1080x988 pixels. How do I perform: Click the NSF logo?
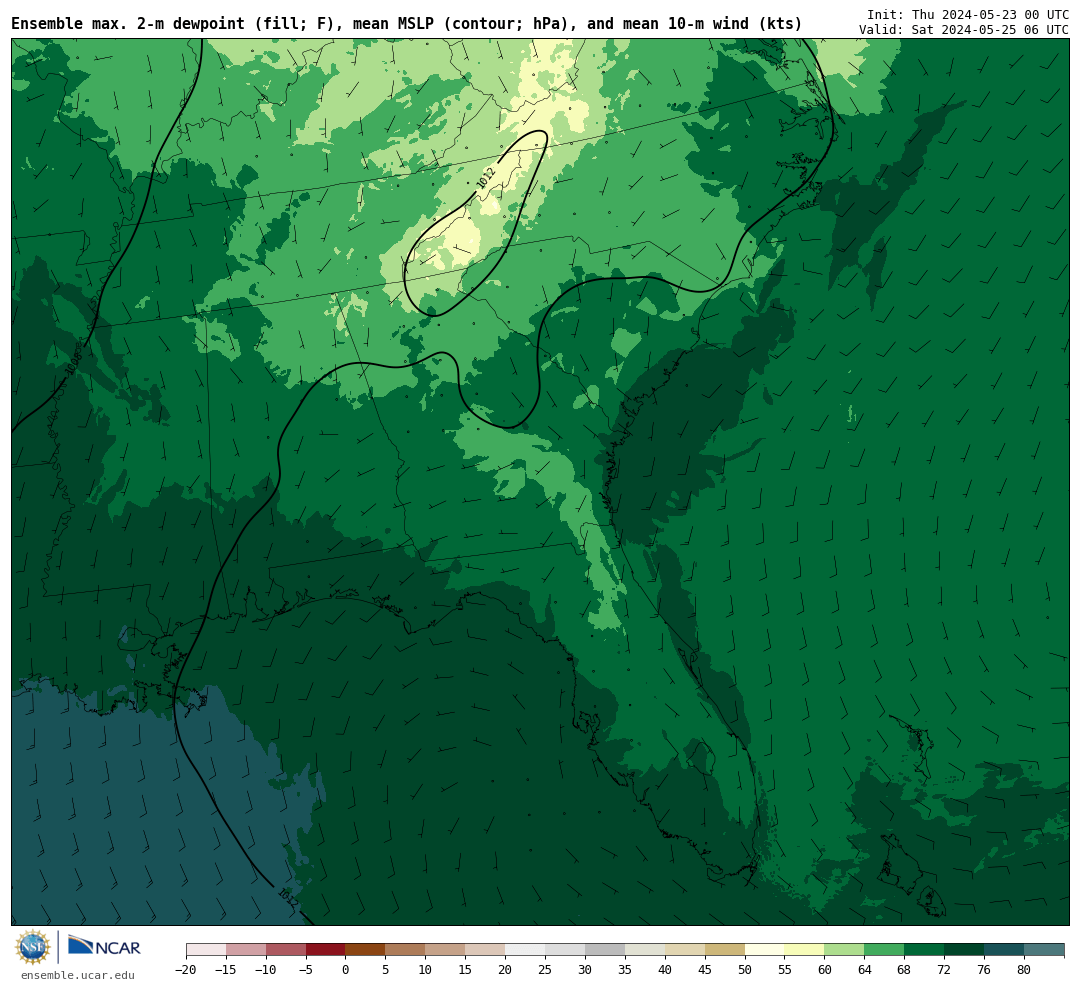tap(33, 947)
